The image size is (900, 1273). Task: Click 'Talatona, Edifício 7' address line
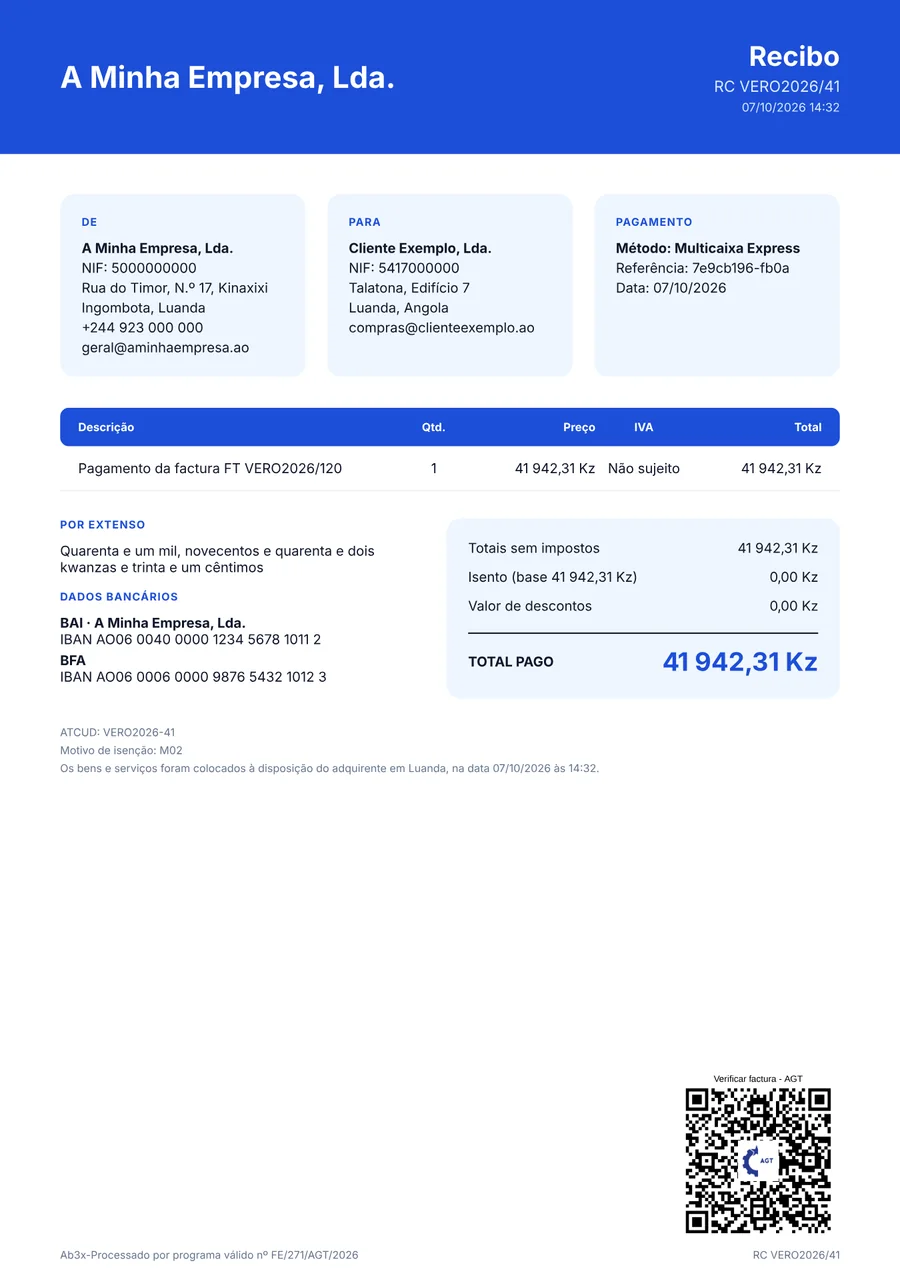pyautogui.click(x=409, y=288)
